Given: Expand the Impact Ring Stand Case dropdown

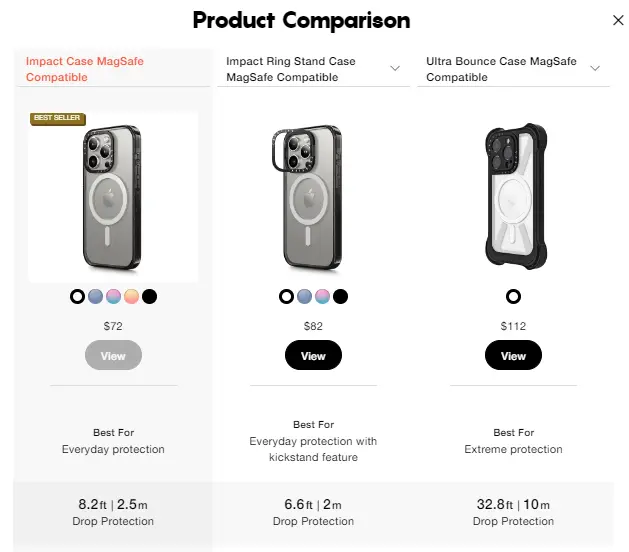Looking at the screenshot, I should click(395, 69).
